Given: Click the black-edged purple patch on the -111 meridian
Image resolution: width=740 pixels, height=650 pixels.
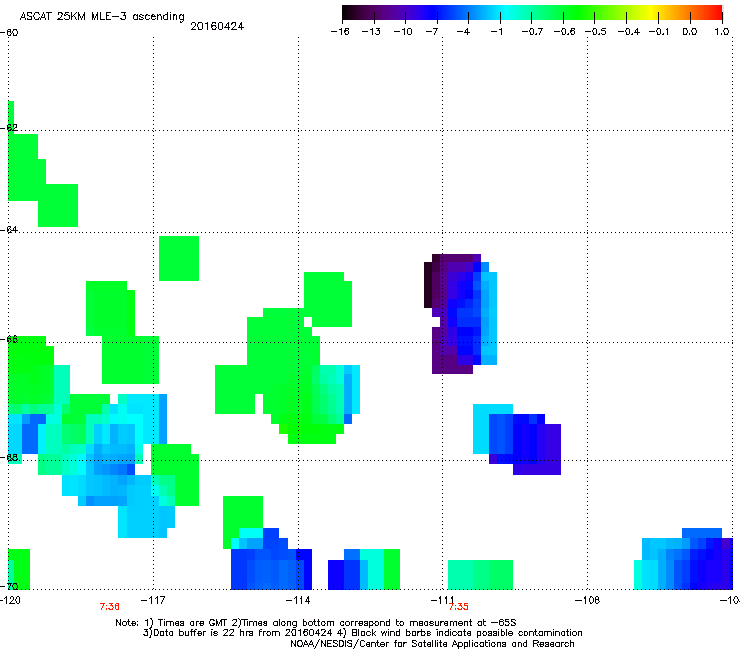Looking at the screenshot, I should tap(460, 314).
